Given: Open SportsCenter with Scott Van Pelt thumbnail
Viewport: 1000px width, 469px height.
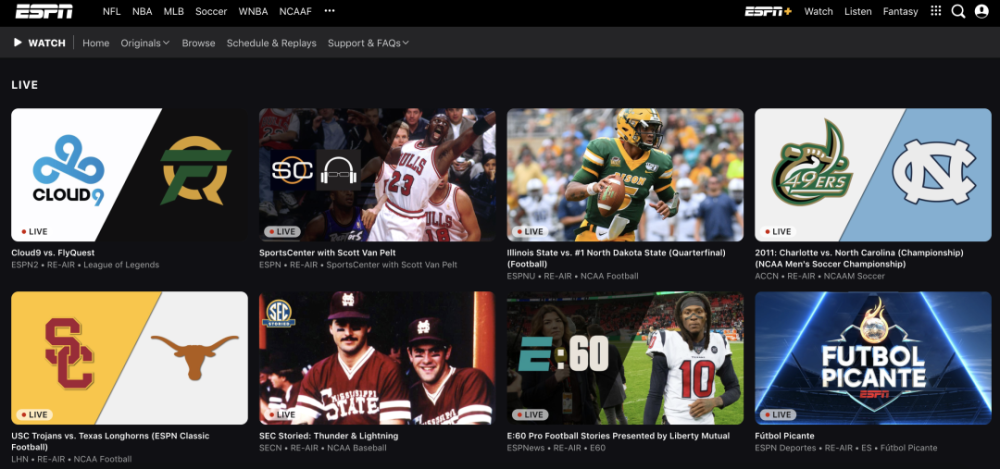Looking at the screenshot, I should tap(377, 175).
